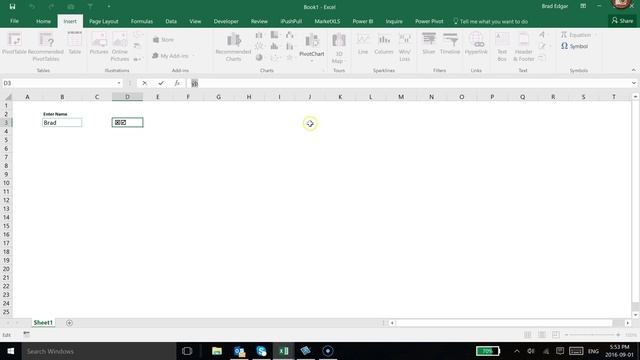Open Recommended Charts
Viewport: 640px width, 360px height.
coord(233,47)
